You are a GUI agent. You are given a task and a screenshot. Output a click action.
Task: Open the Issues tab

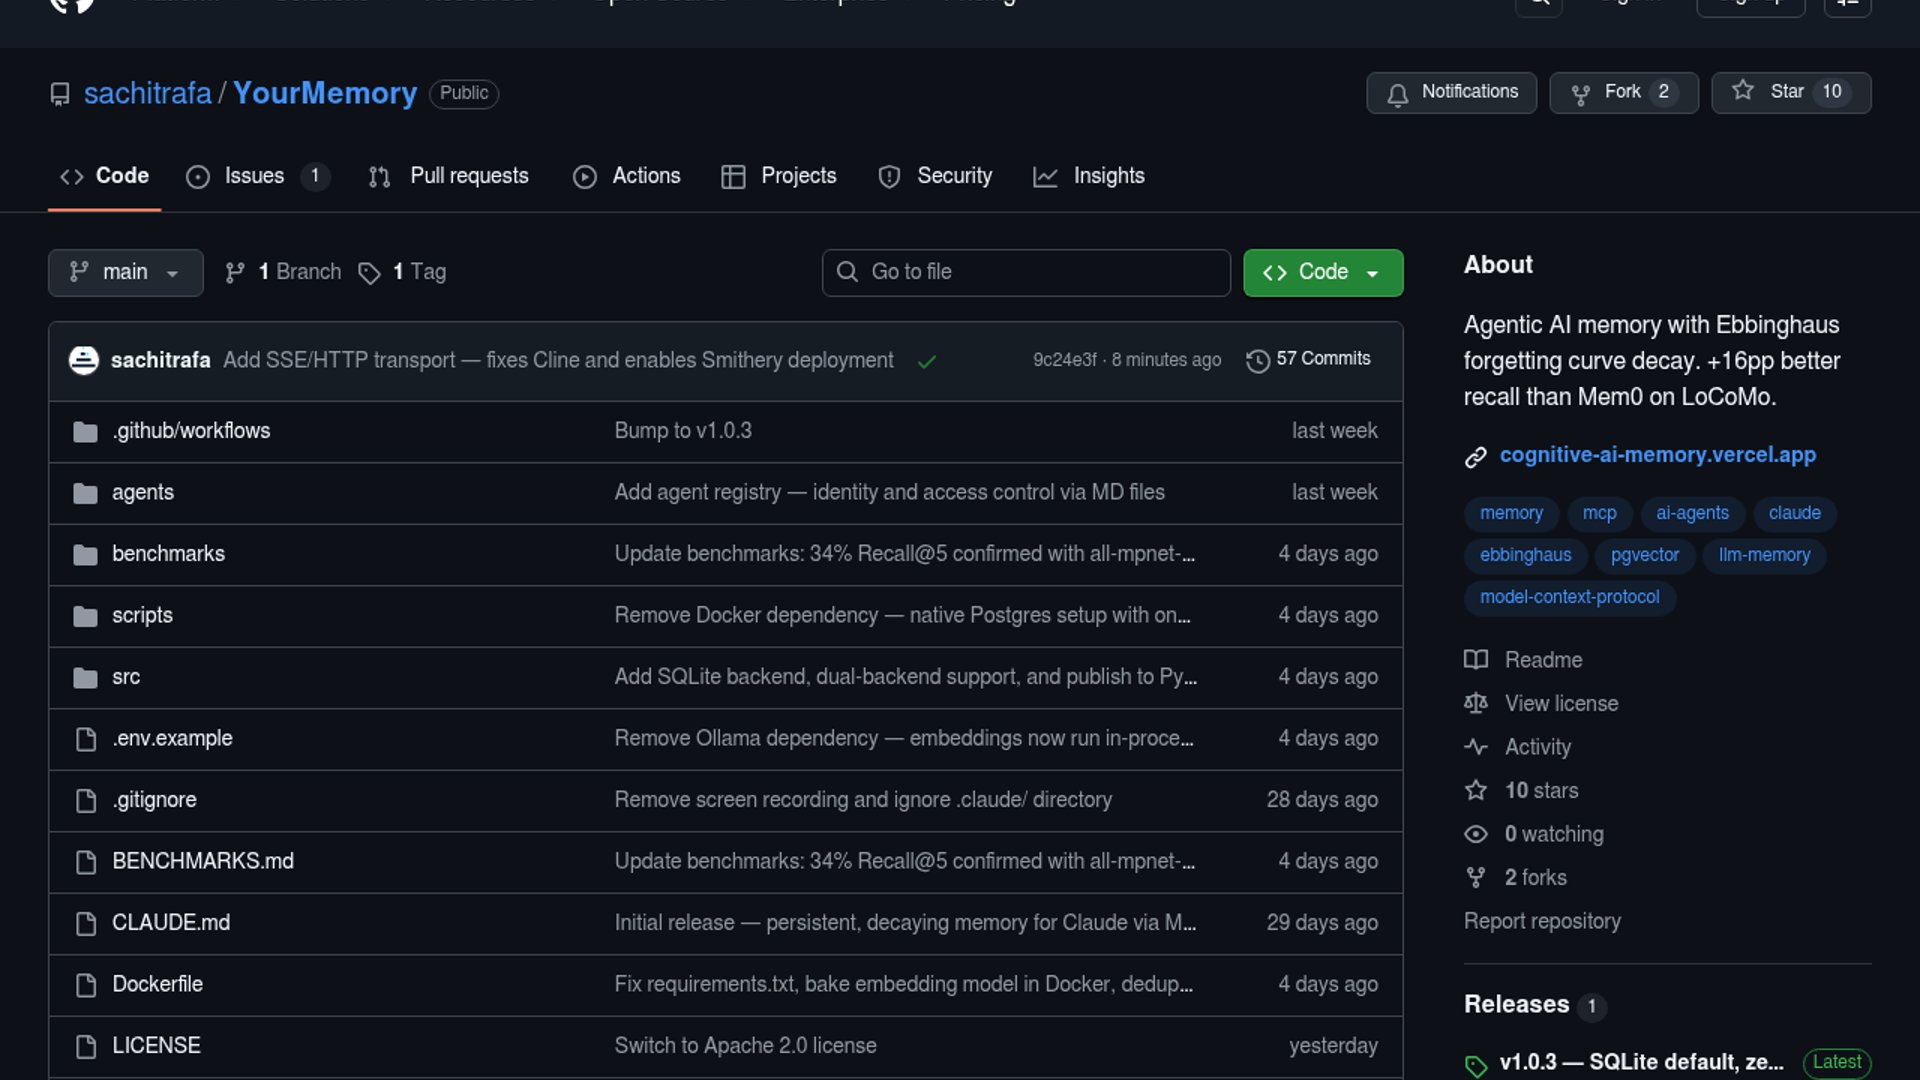coord(254,176)
